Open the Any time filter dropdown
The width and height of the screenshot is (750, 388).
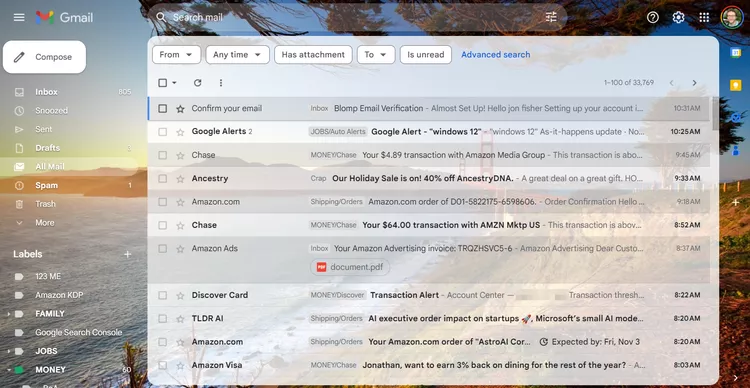point(237,55)
